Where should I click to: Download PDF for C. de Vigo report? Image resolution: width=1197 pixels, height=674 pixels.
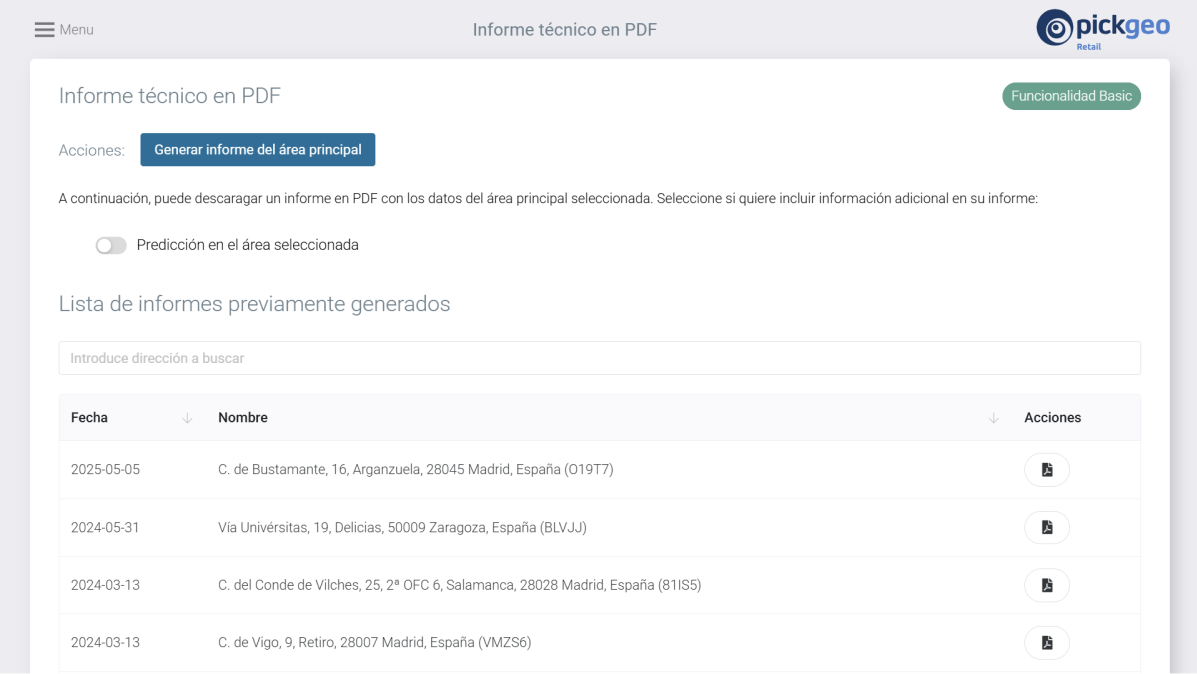(1047, 643)
